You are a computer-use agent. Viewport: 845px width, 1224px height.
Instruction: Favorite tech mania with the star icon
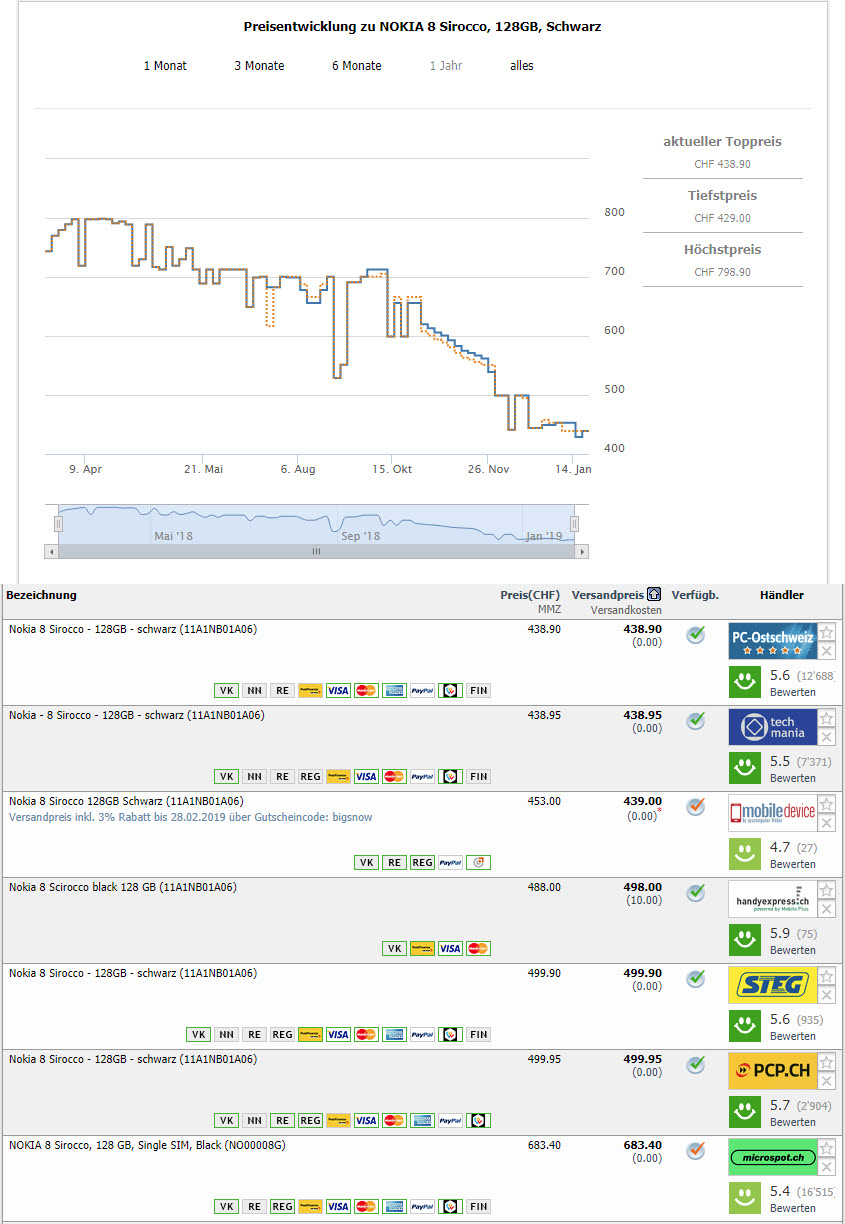coord(827,718)
